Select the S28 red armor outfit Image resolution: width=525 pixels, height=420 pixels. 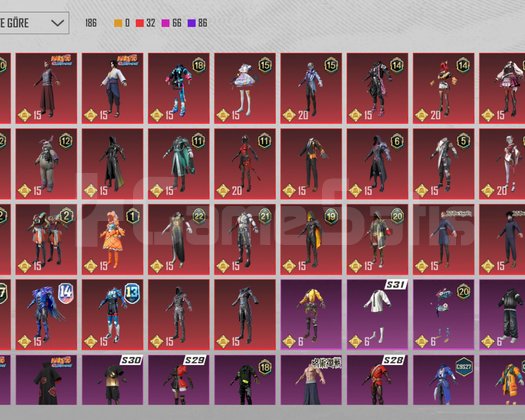[377, 380]
